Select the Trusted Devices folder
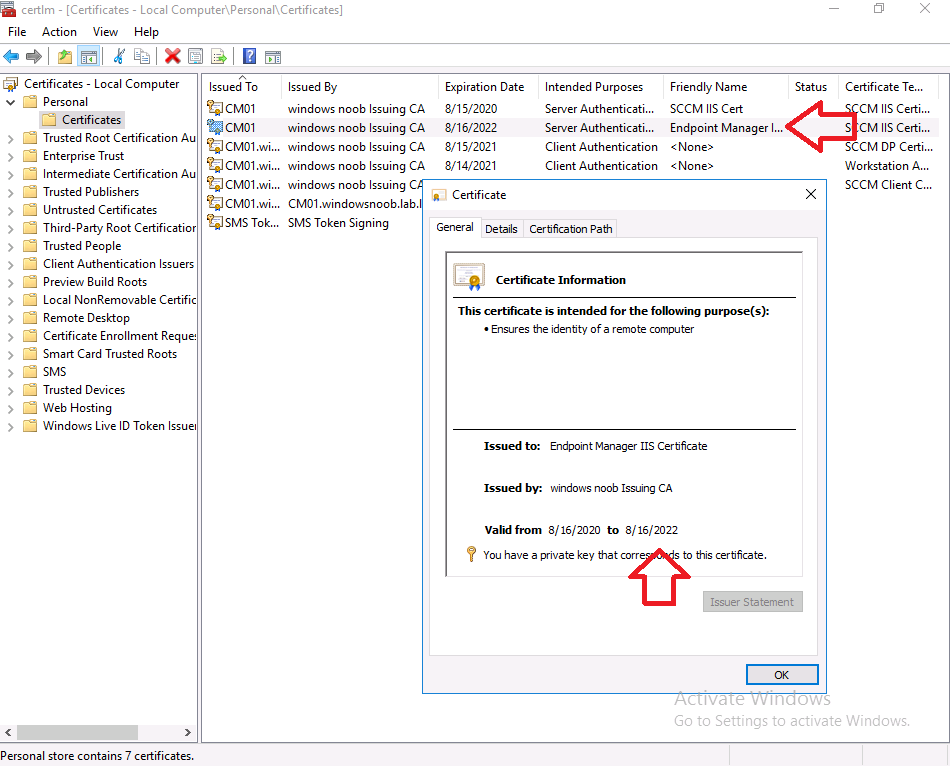 click(84, 390)
